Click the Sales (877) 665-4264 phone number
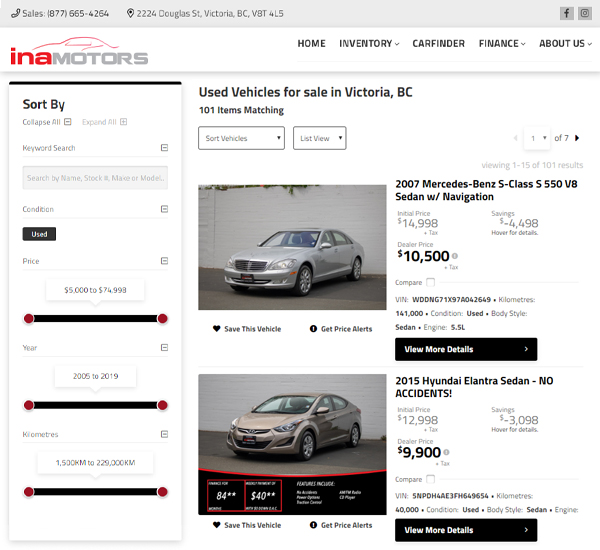 point(65,13)
